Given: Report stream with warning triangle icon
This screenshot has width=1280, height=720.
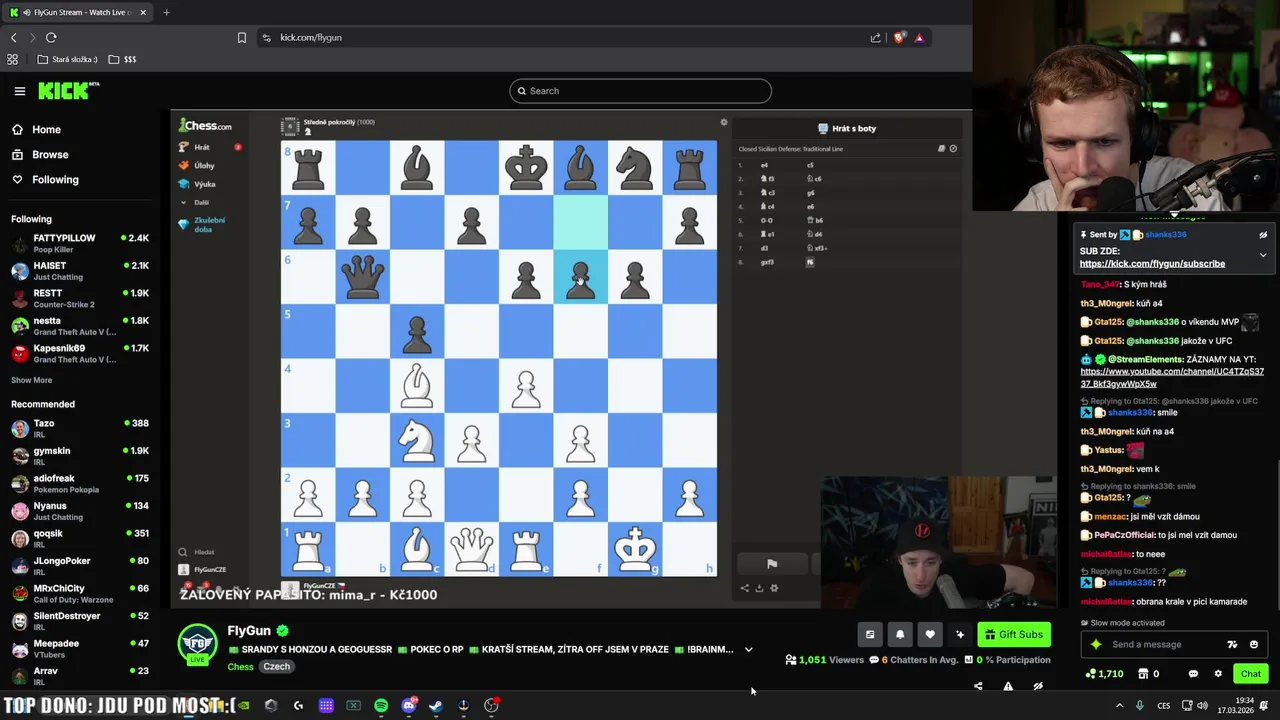Looking at the screenshot, I should tap(1008, 686).
